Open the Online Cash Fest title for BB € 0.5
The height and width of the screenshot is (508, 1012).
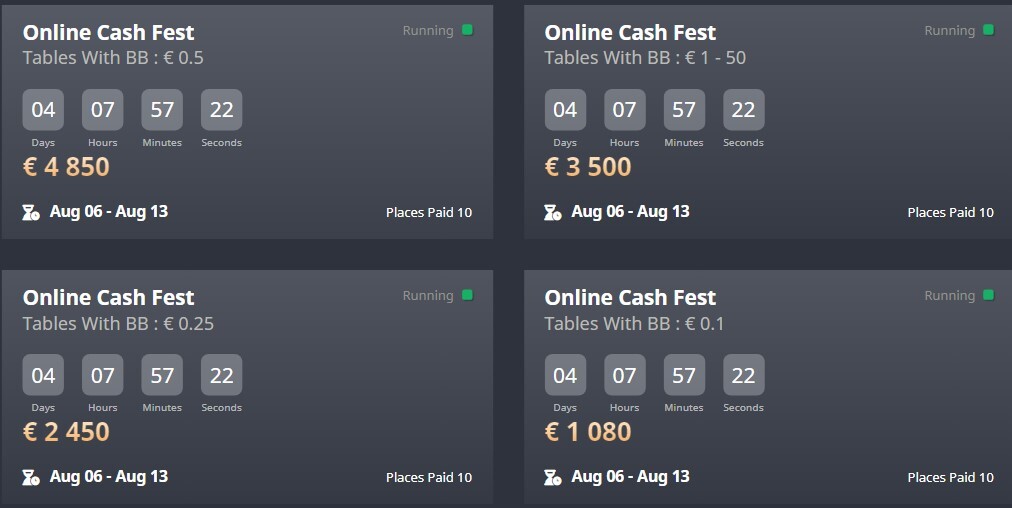tap(109, 33)
